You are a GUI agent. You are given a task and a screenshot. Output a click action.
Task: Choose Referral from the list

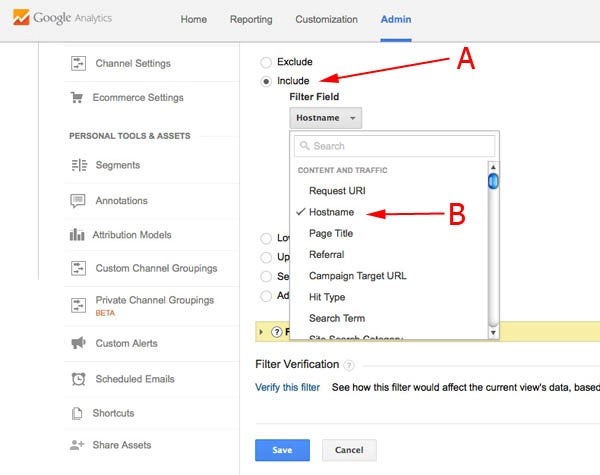(x=326, y=255)
